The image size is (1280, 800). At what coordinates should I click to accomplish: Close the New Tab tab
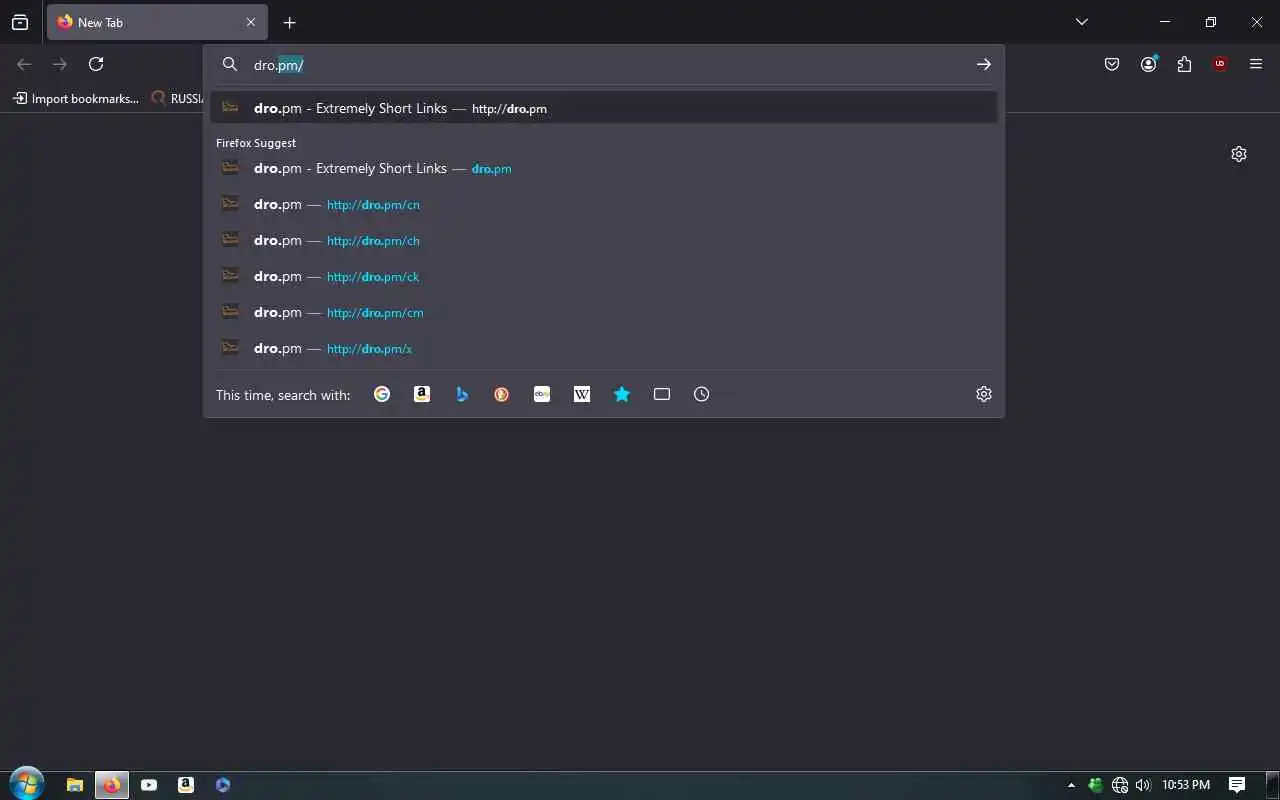point(251,22)
